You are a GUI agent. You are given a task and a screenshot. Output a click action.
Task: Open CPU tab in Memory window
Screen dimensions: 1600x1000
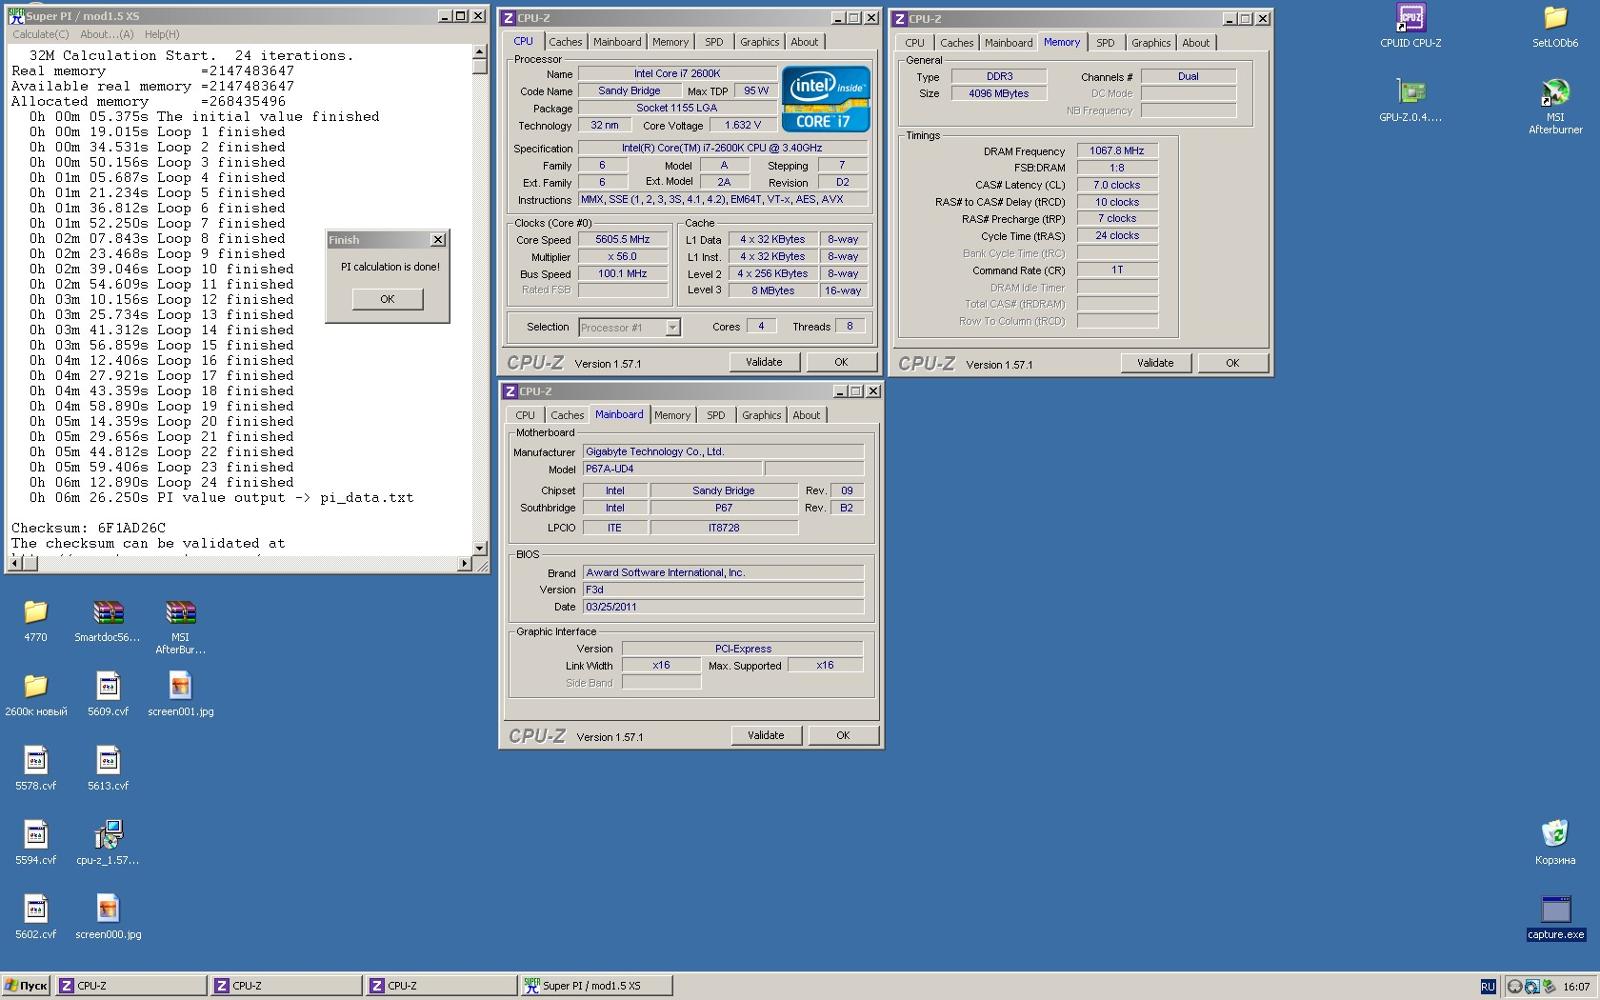(x=915, y=43)
